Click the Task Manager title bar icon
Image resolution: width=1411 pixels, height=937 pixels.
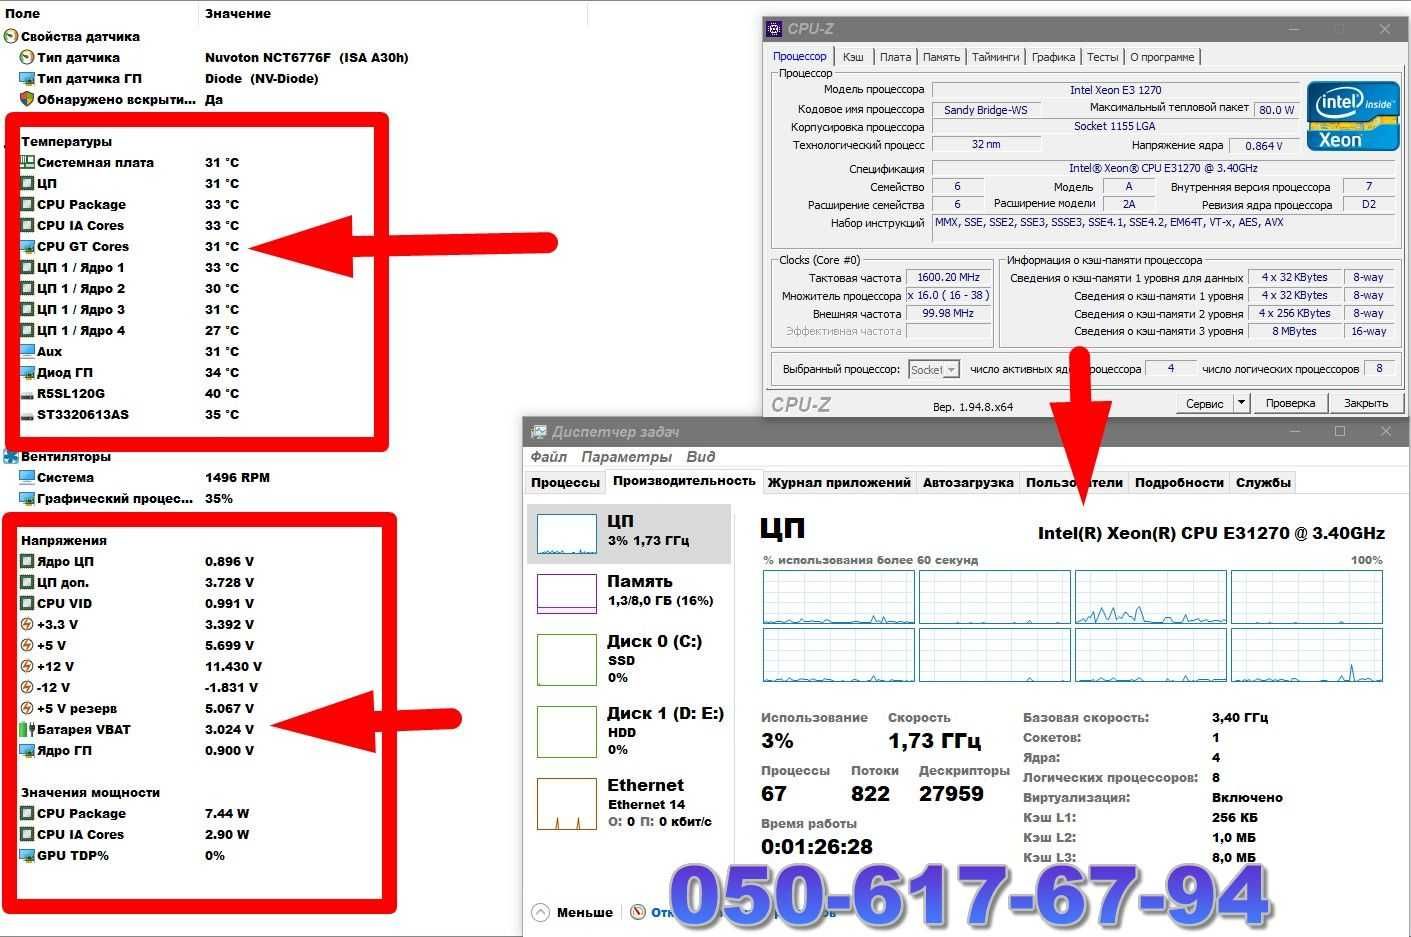coord(538,432)
